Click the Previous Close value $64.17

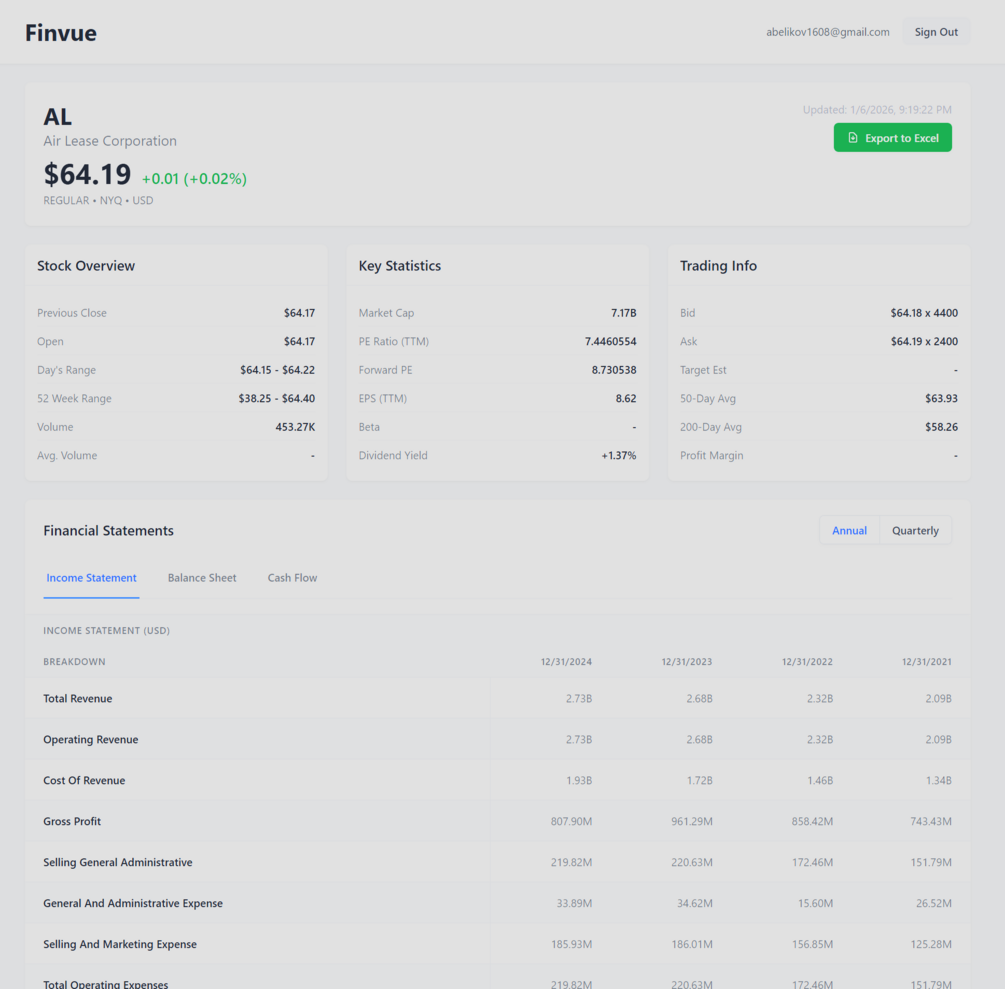click(299, 313)
